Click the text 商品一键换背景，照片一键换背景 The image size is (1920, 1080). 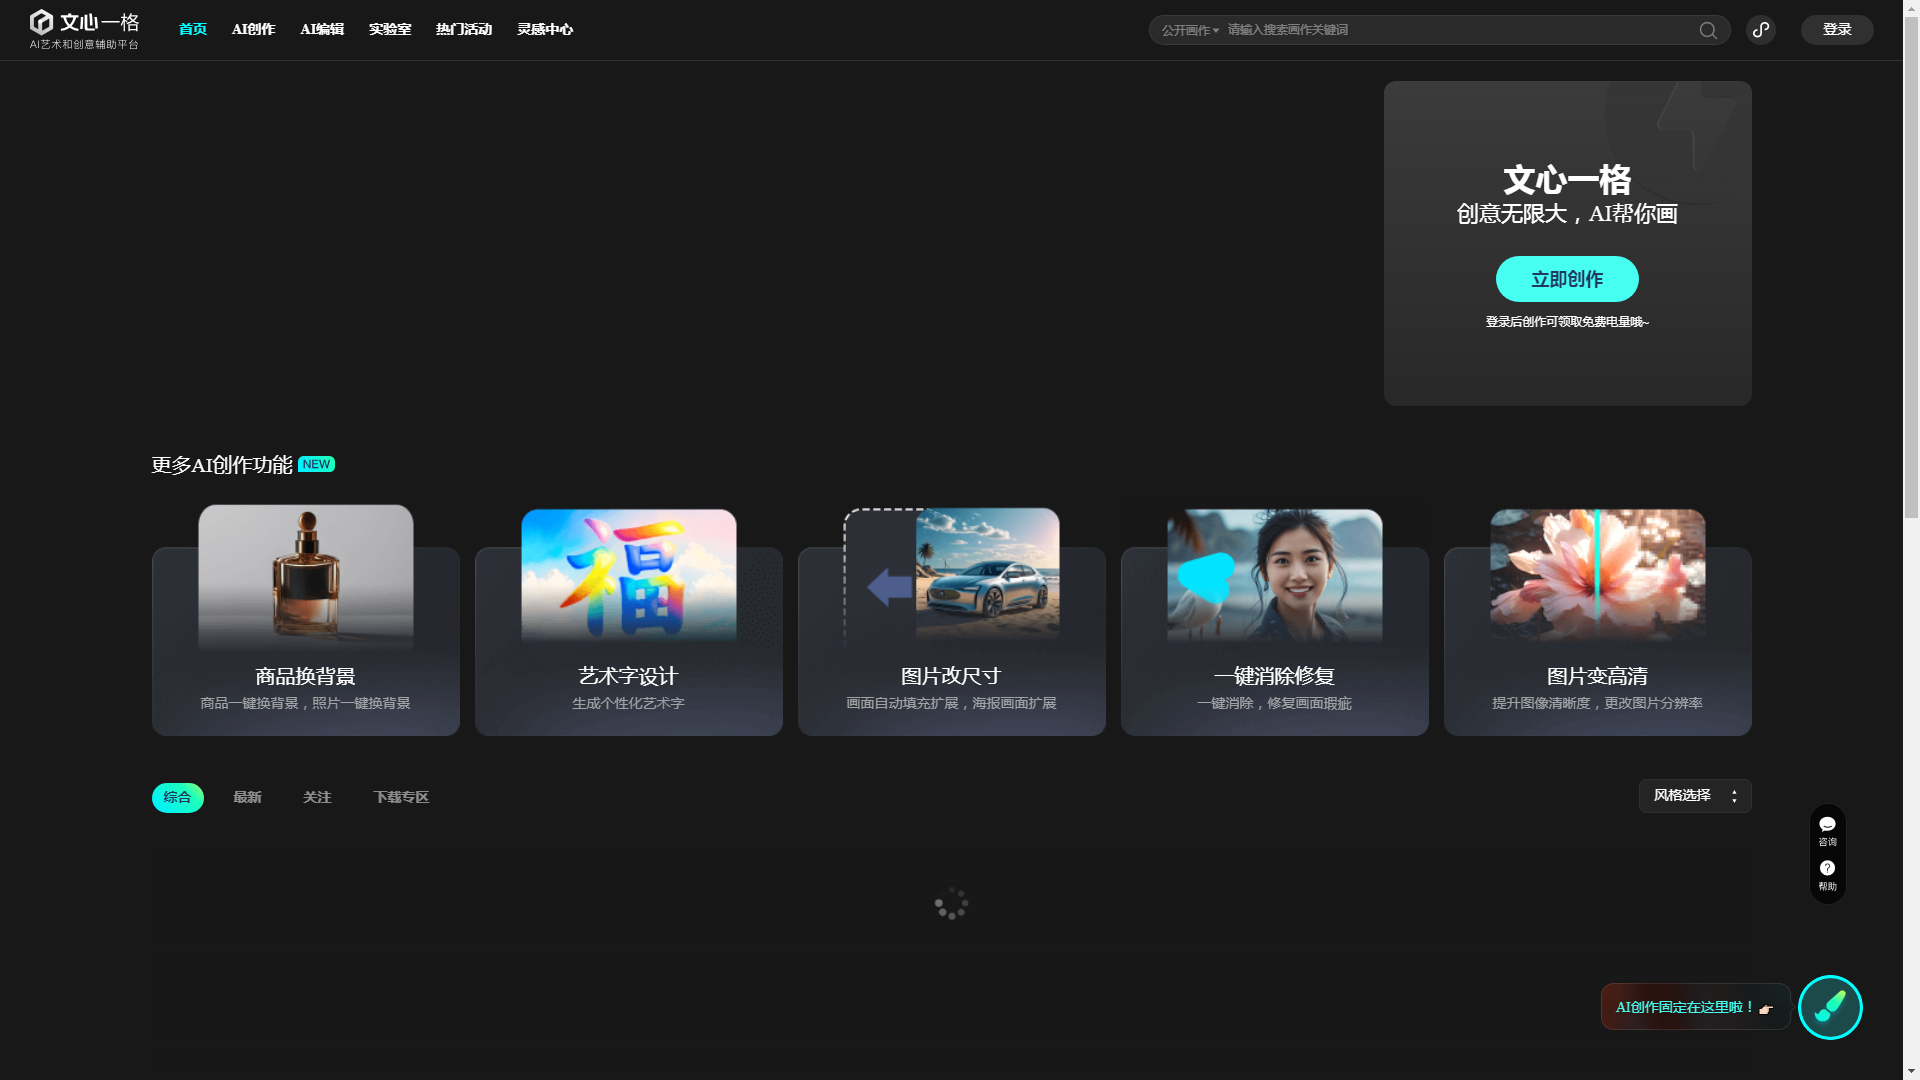306,704
